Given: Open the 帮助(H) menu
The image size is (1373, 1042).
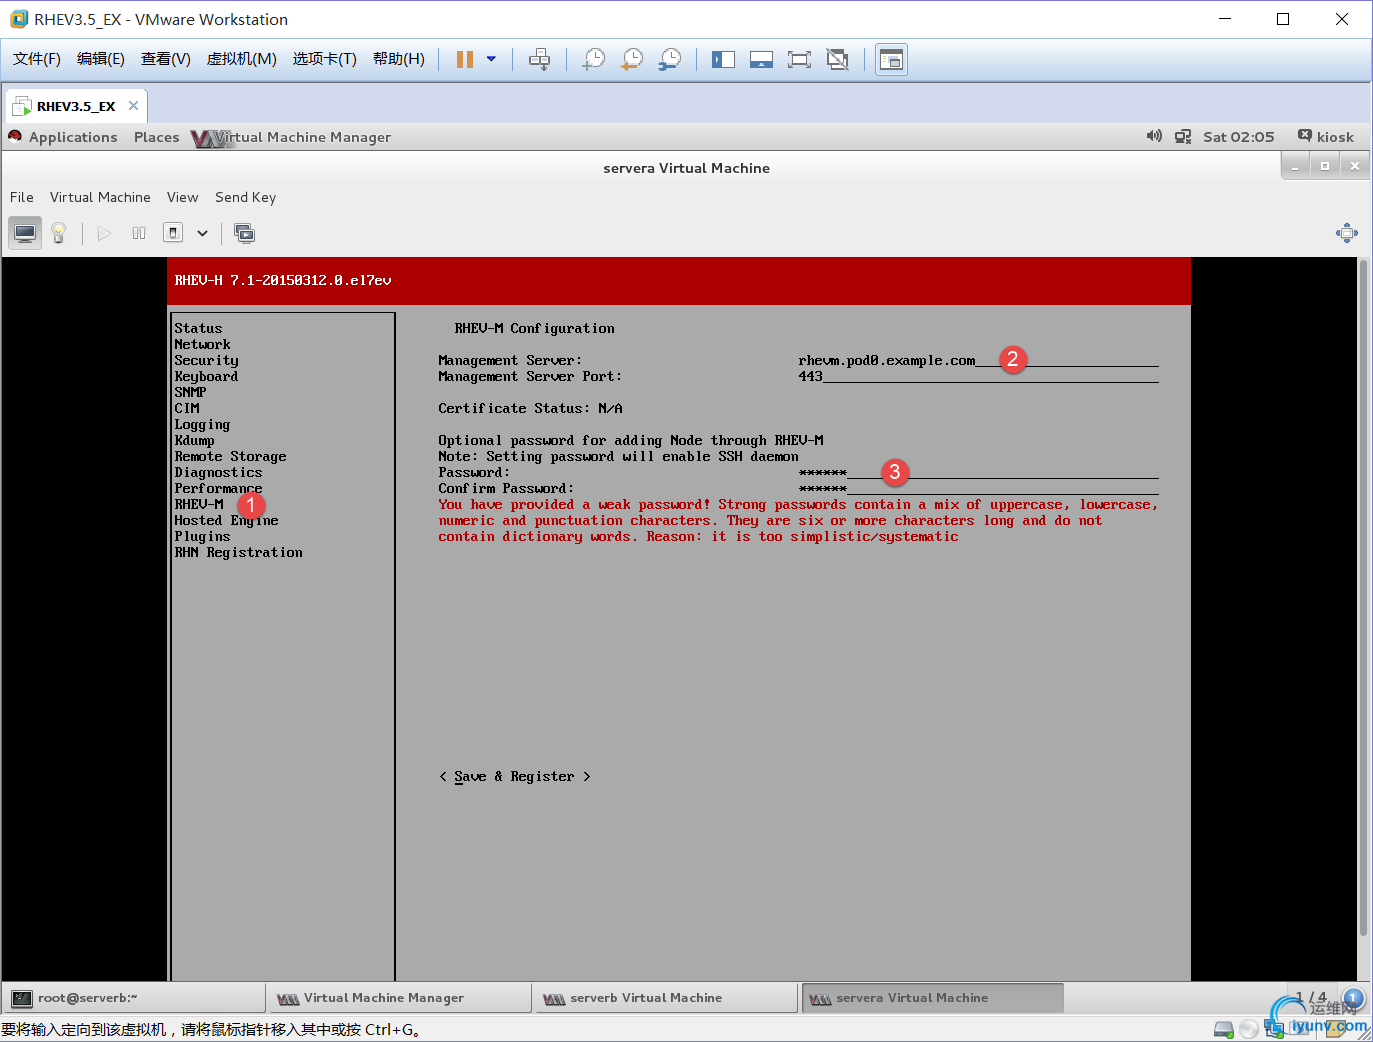Looking at the screenshot, I should click(x=399, y=59).
